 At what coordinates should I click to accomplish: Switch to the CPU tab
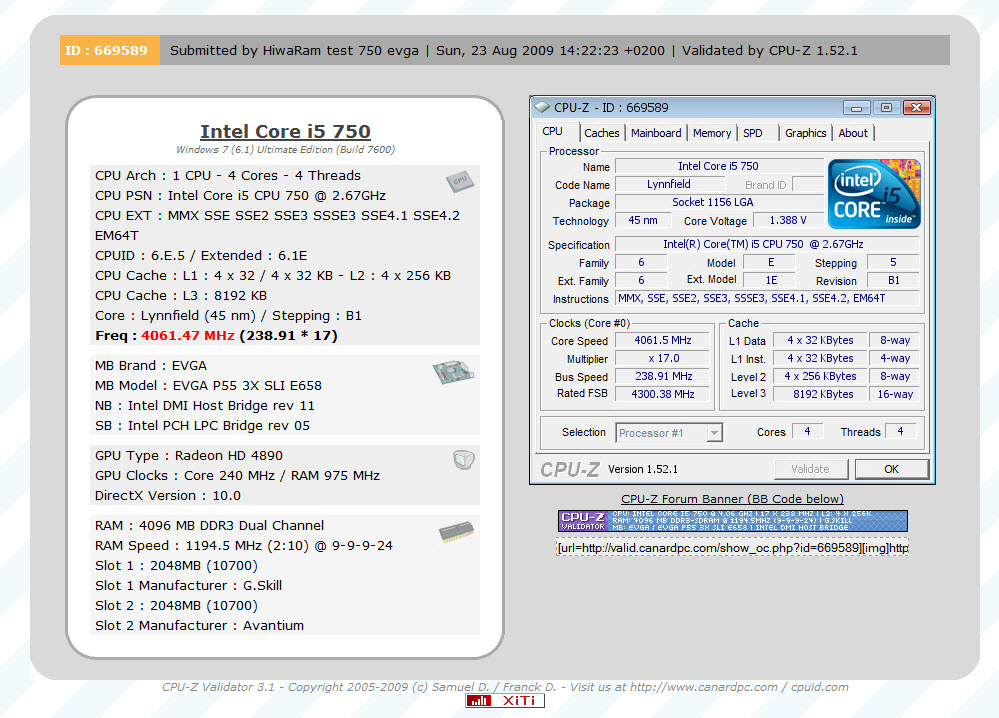click(552, 131)
